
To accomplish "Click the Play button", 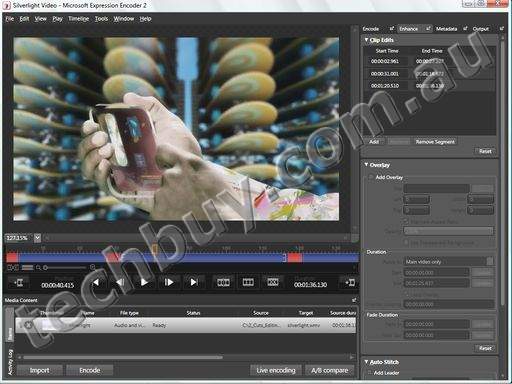I will click(144, 283).
